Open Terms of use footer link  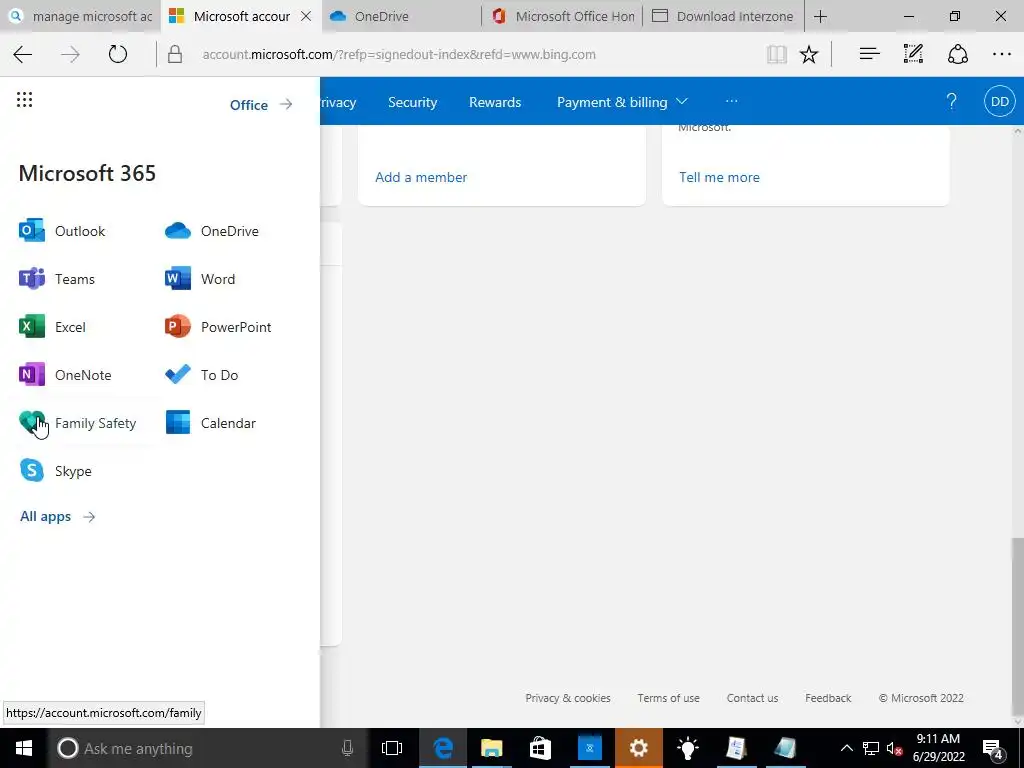(x=668, y=698)
